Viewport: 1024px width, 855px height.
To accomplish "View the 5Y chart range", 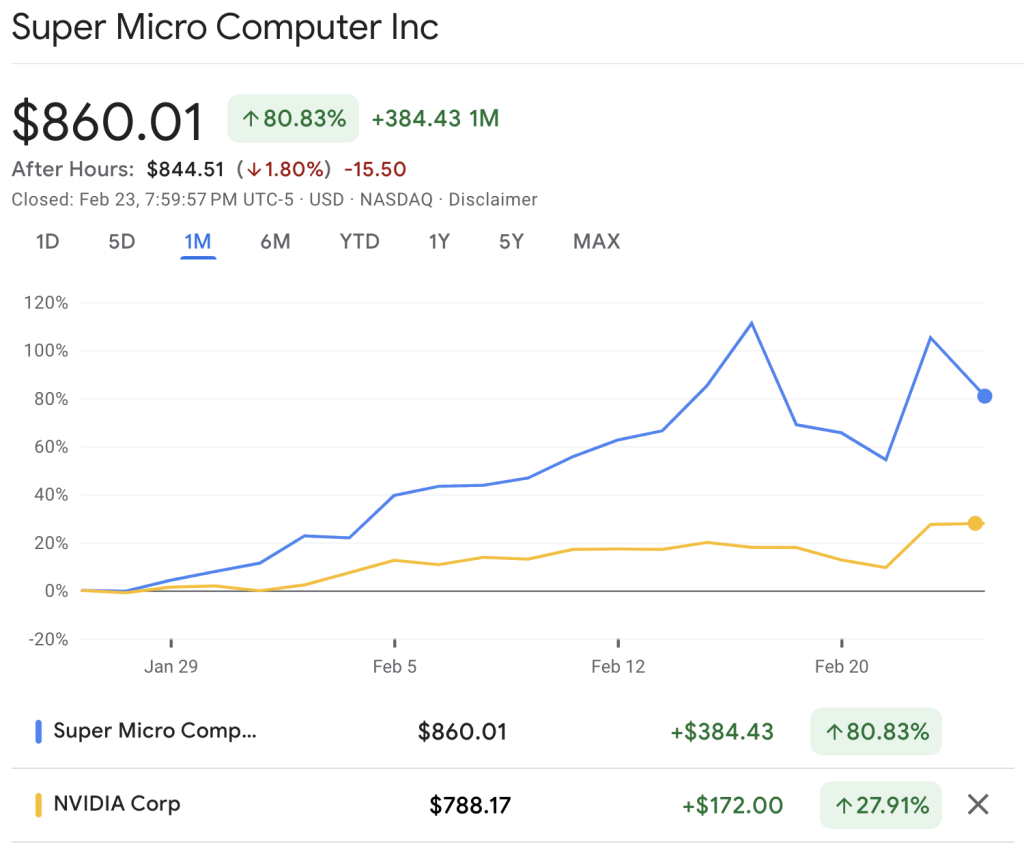I will (511, 241).
